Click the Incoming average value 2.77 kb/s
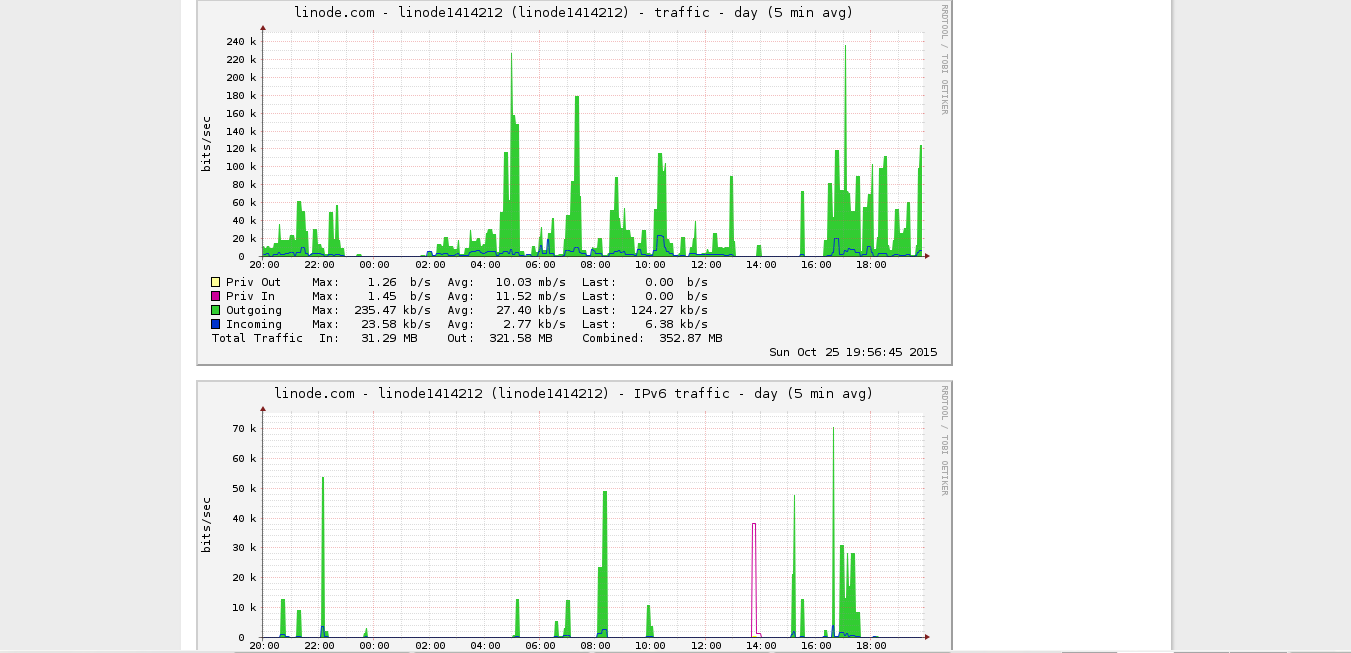 (x=536, y=324)
